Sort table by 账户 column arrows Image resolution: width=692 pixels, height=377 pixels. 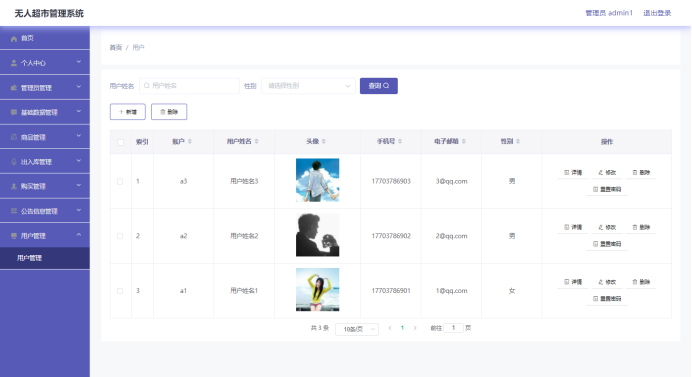tap(190, 141)
